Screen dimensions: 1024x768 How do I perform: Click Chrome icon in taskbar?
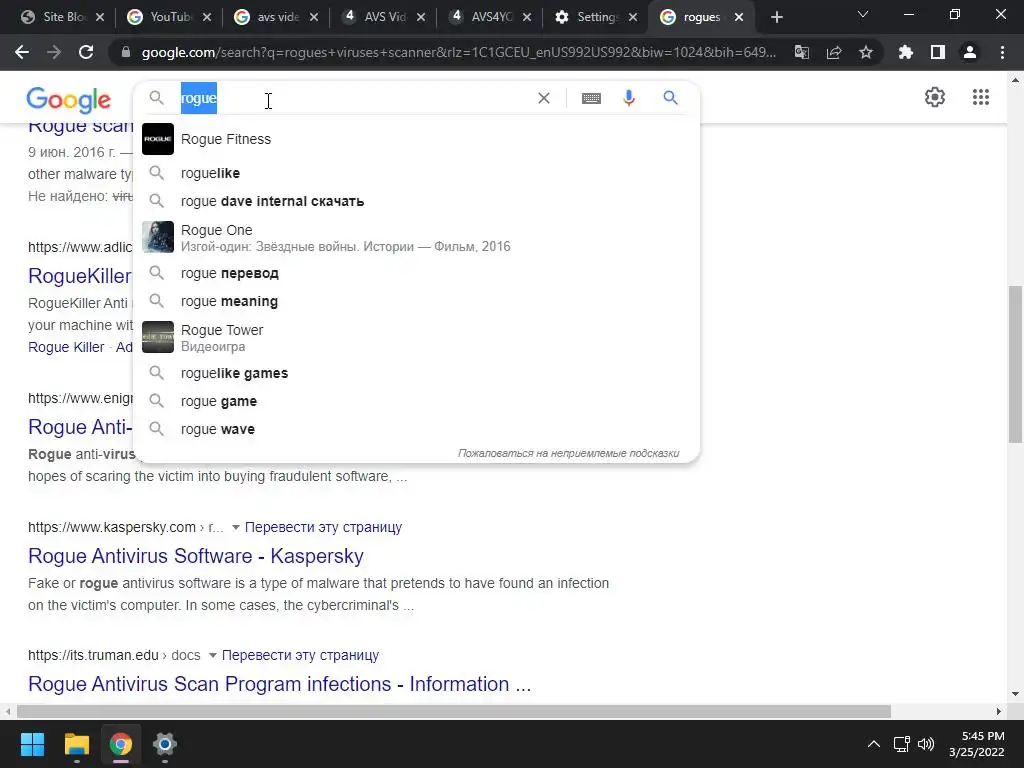121,744
